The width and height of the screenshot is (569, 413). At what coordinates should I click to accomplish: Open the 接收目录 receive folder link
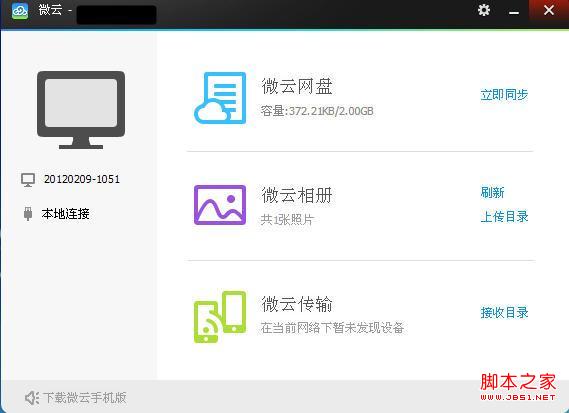click(504, 312)
